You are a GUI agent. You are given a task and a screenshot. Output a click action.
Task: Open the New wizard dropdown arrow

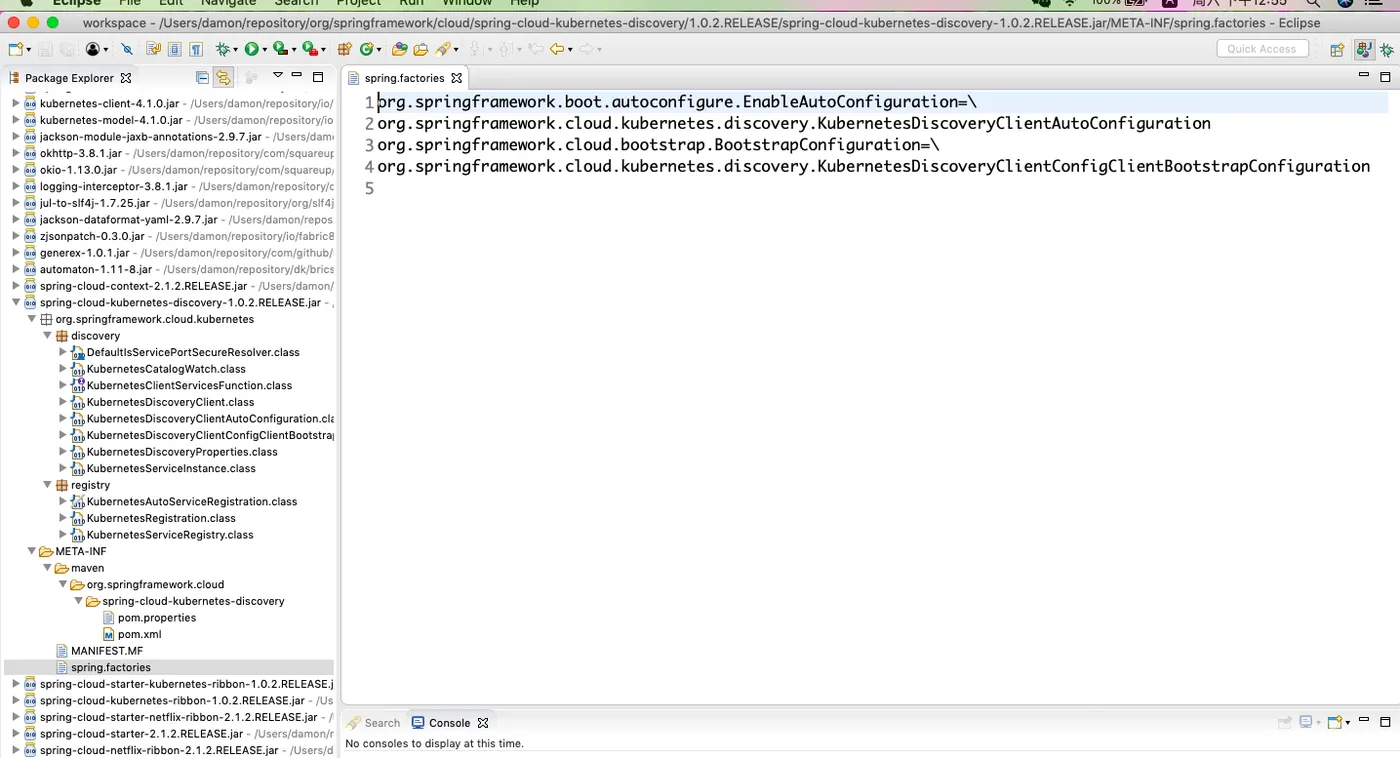[x=29, y=49]
